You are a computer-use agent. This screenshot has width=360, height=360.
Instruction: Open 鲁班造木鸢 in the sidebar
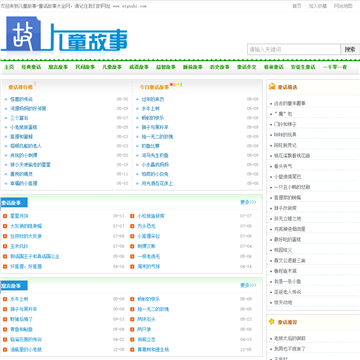[x=285, y=271]
